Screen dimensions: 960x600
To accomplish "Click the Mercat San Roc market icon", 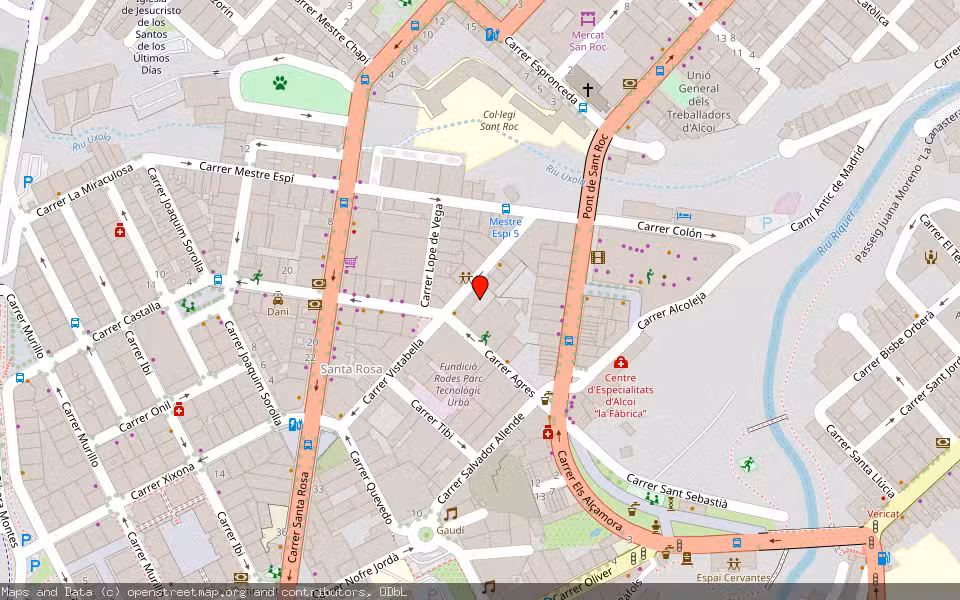I will (588, 19).
